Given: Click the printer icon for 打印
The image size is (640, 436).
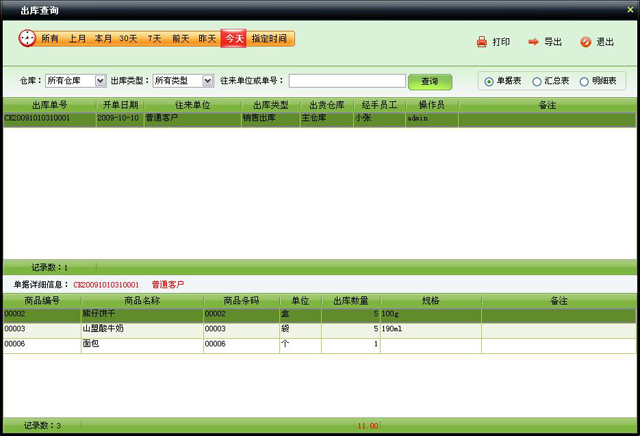Looking at the screenshot, I should (x=481, y=42).
